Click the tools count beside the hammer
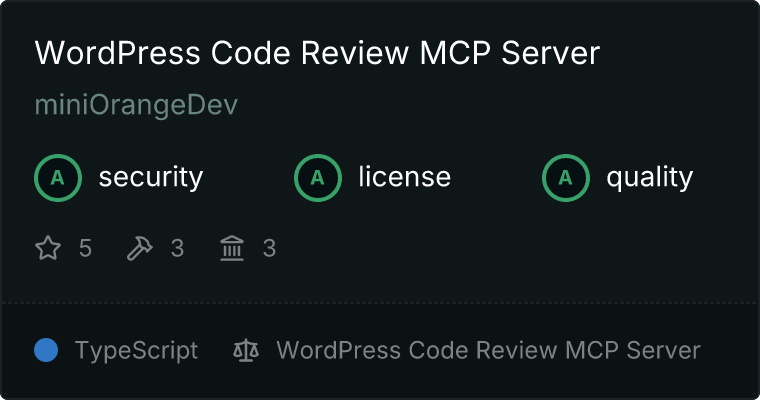The image size is (760, 400). click(177, 249)
